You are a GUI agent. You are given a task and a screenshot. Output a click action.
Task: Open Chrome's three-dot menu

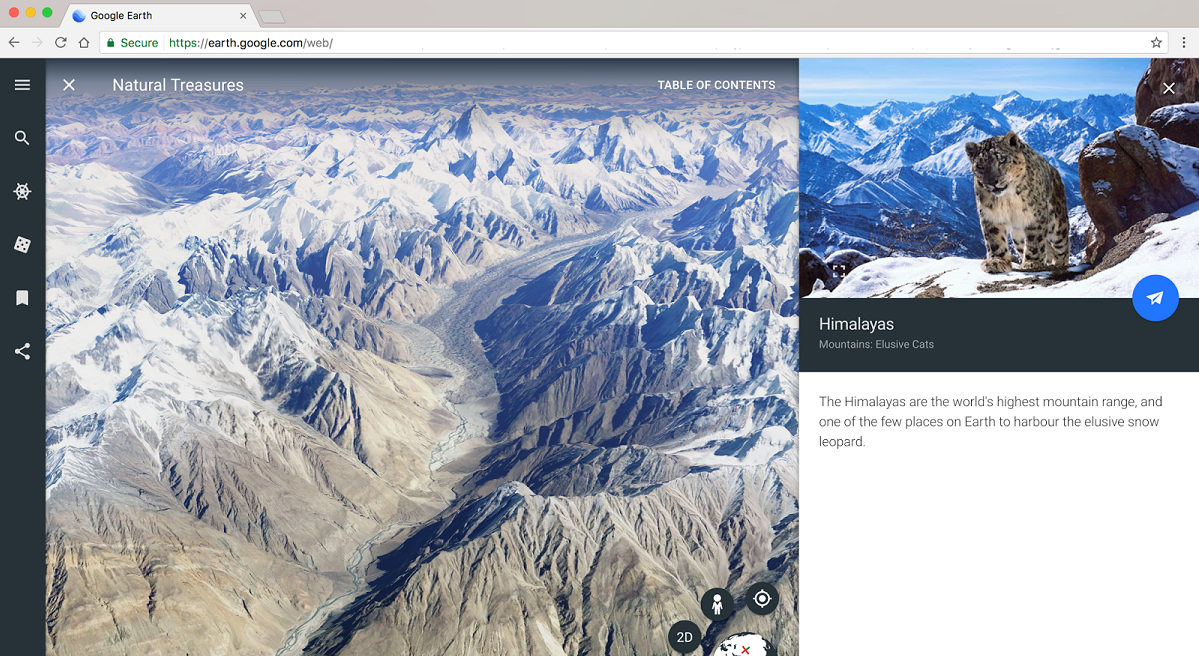1184,43
